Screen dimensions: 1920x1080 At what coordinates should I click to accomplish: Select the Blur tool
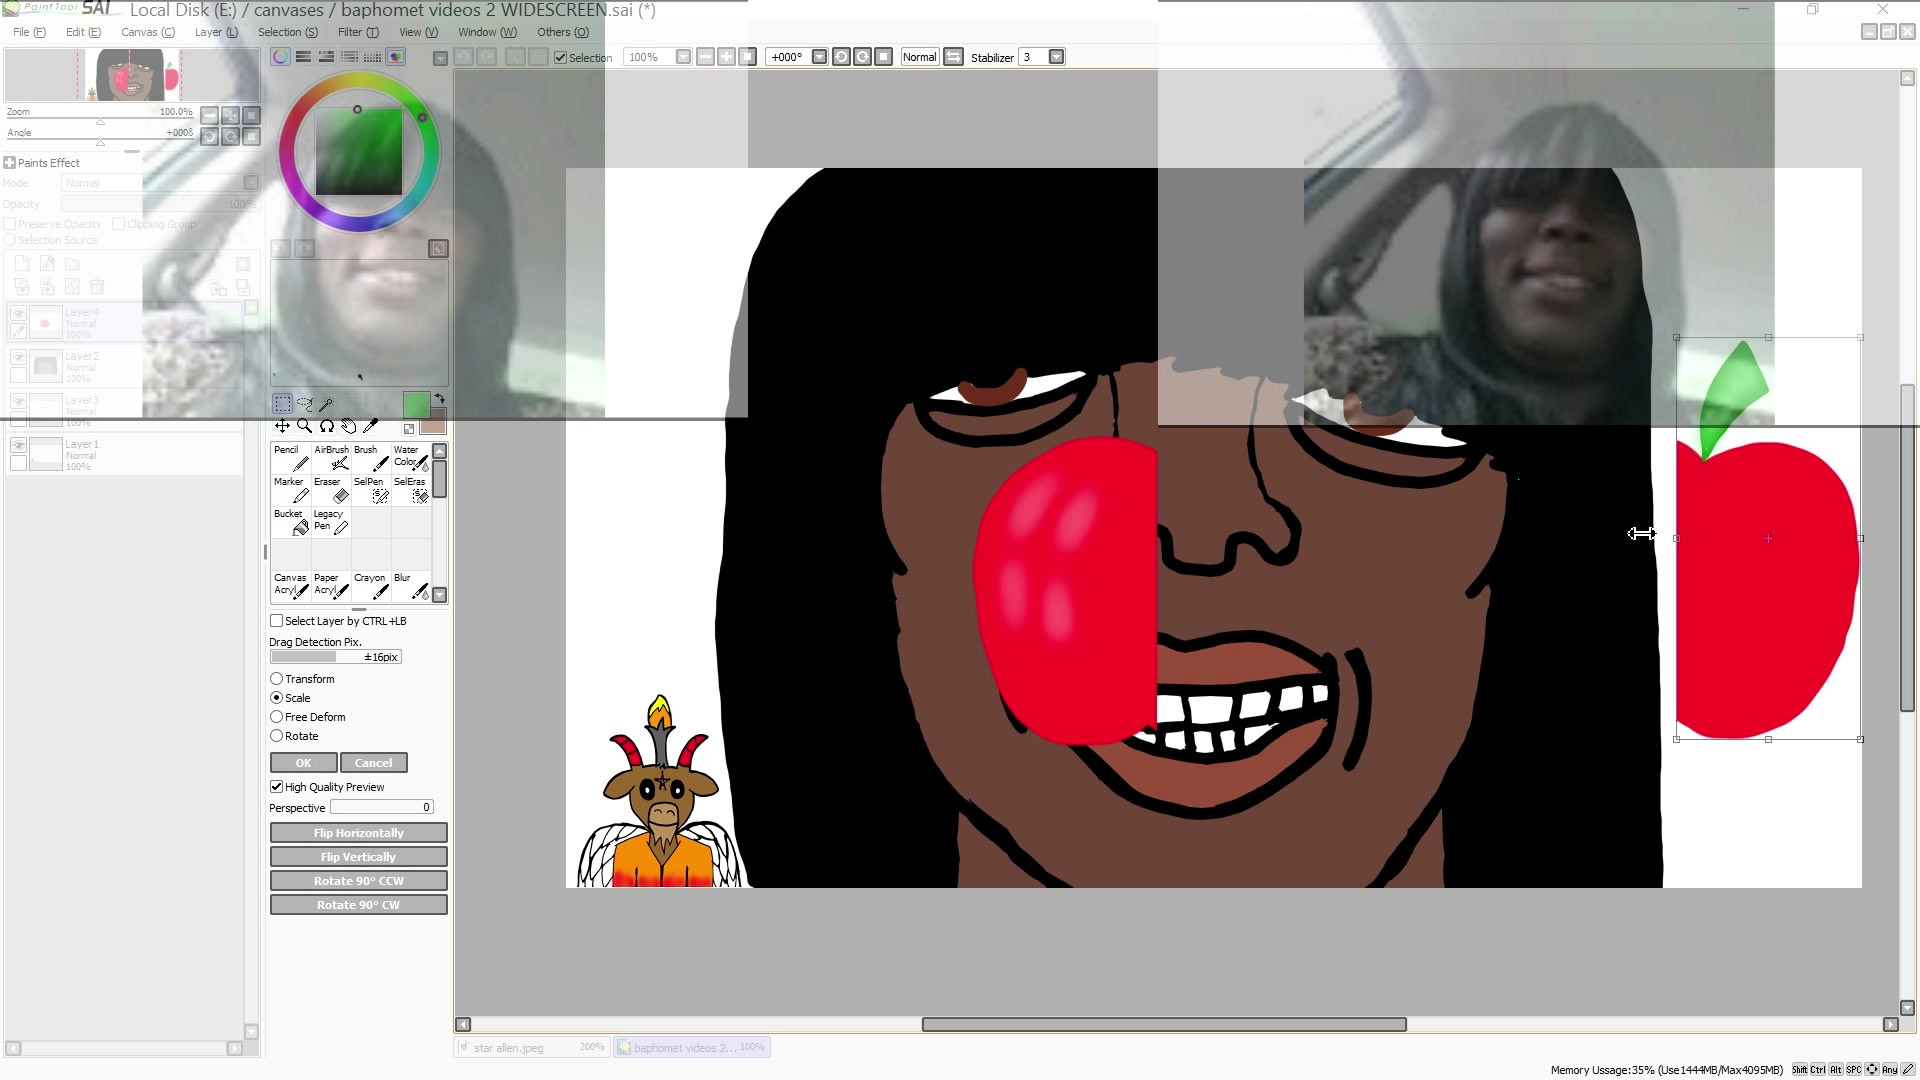click(411, 585)
